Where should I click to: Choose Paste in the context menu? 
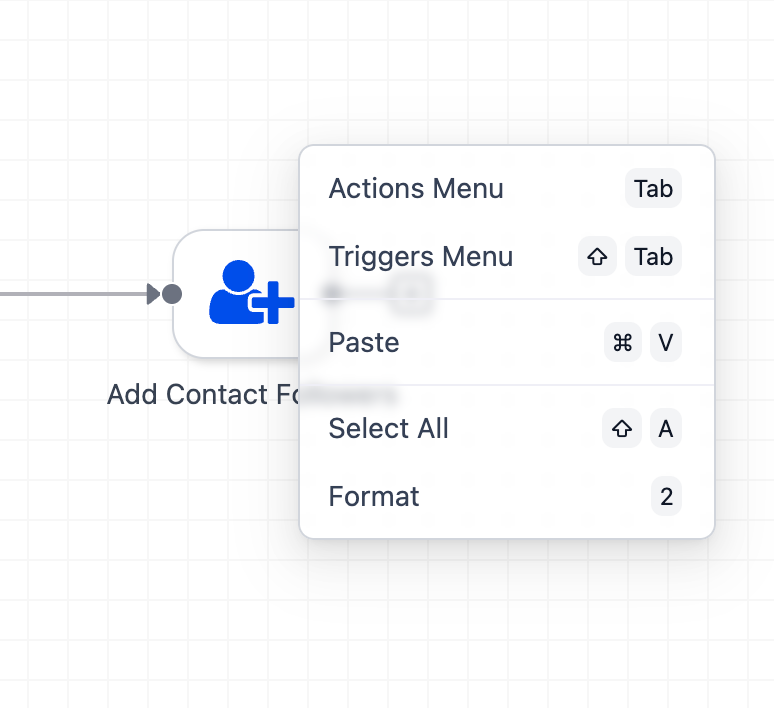click(364, 343)
